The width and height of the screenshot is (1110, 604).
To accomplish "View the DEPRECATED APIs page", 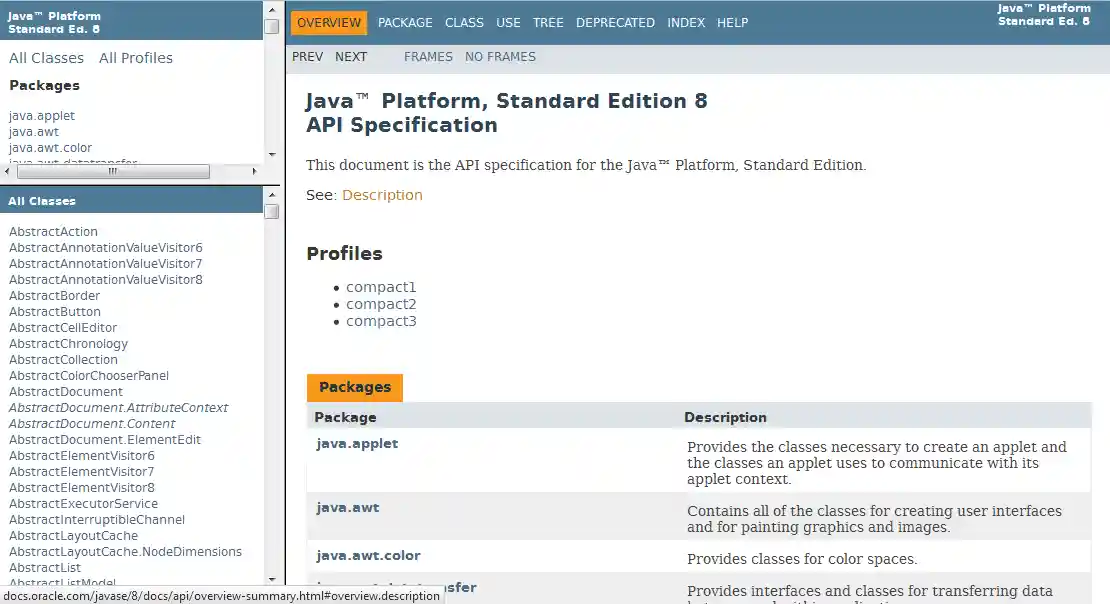I will pos(615,22).
